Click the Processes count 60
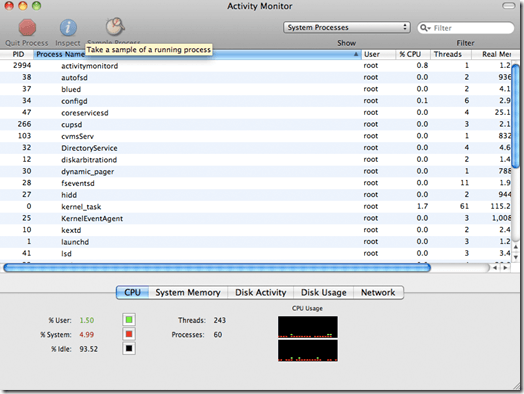 (218, 335)
